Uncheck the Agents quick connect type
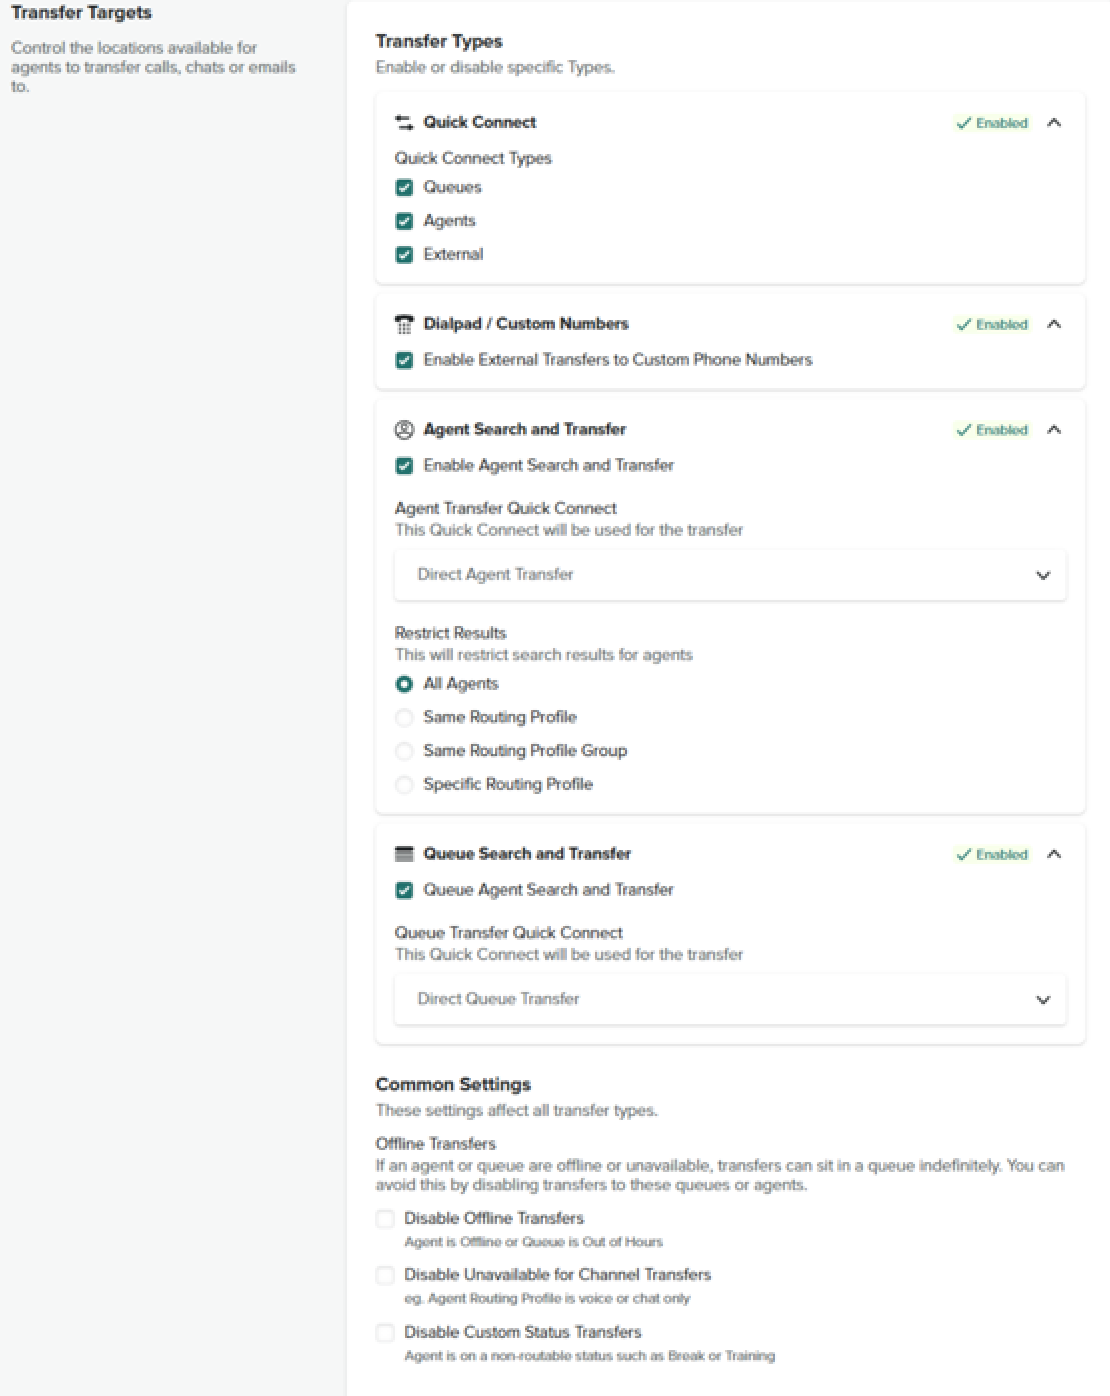Image resolution: width=1110 pixels, height=1396 pixels. pos(404,221)
